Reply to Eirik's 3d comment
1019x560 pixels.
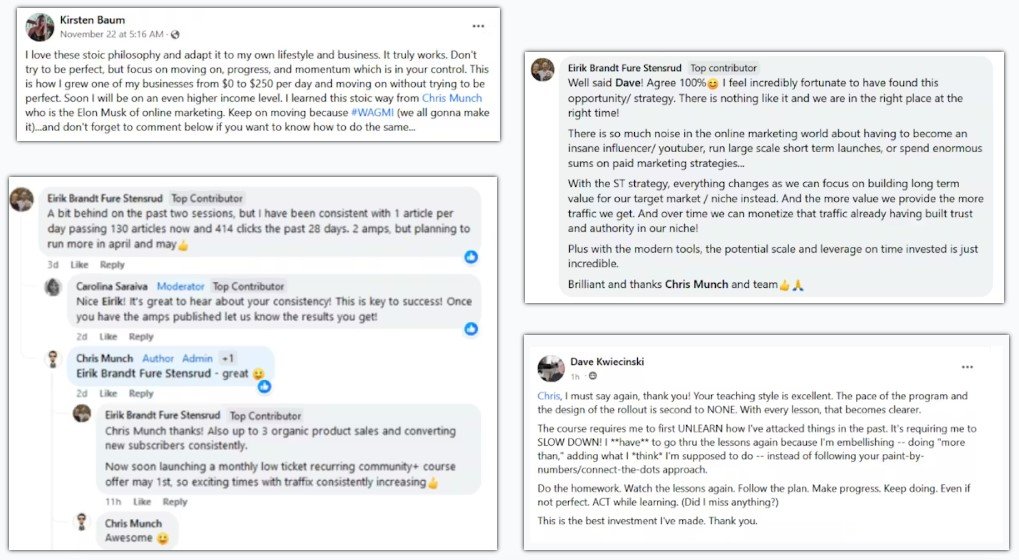(112, 265)
